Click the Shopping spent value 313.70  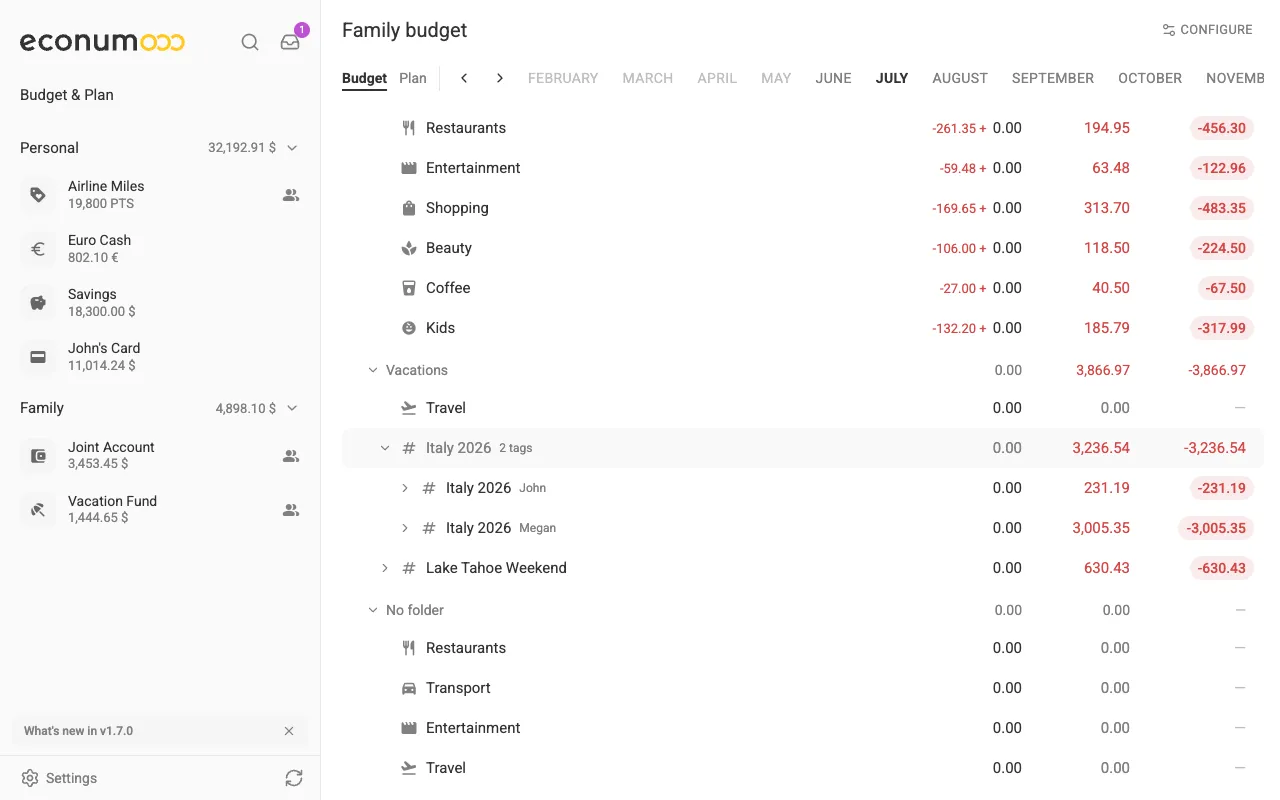[1107, 208]
